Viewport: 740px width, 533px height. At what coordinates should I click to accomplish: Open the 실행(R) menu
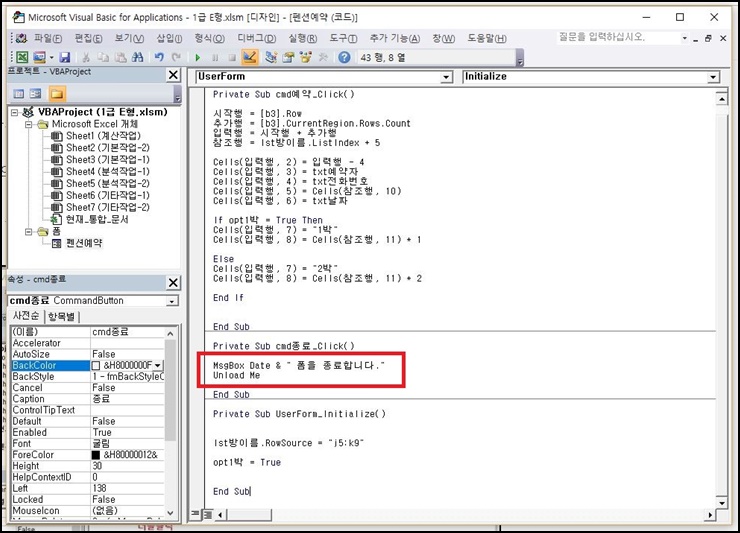click(x=303, y=38)
